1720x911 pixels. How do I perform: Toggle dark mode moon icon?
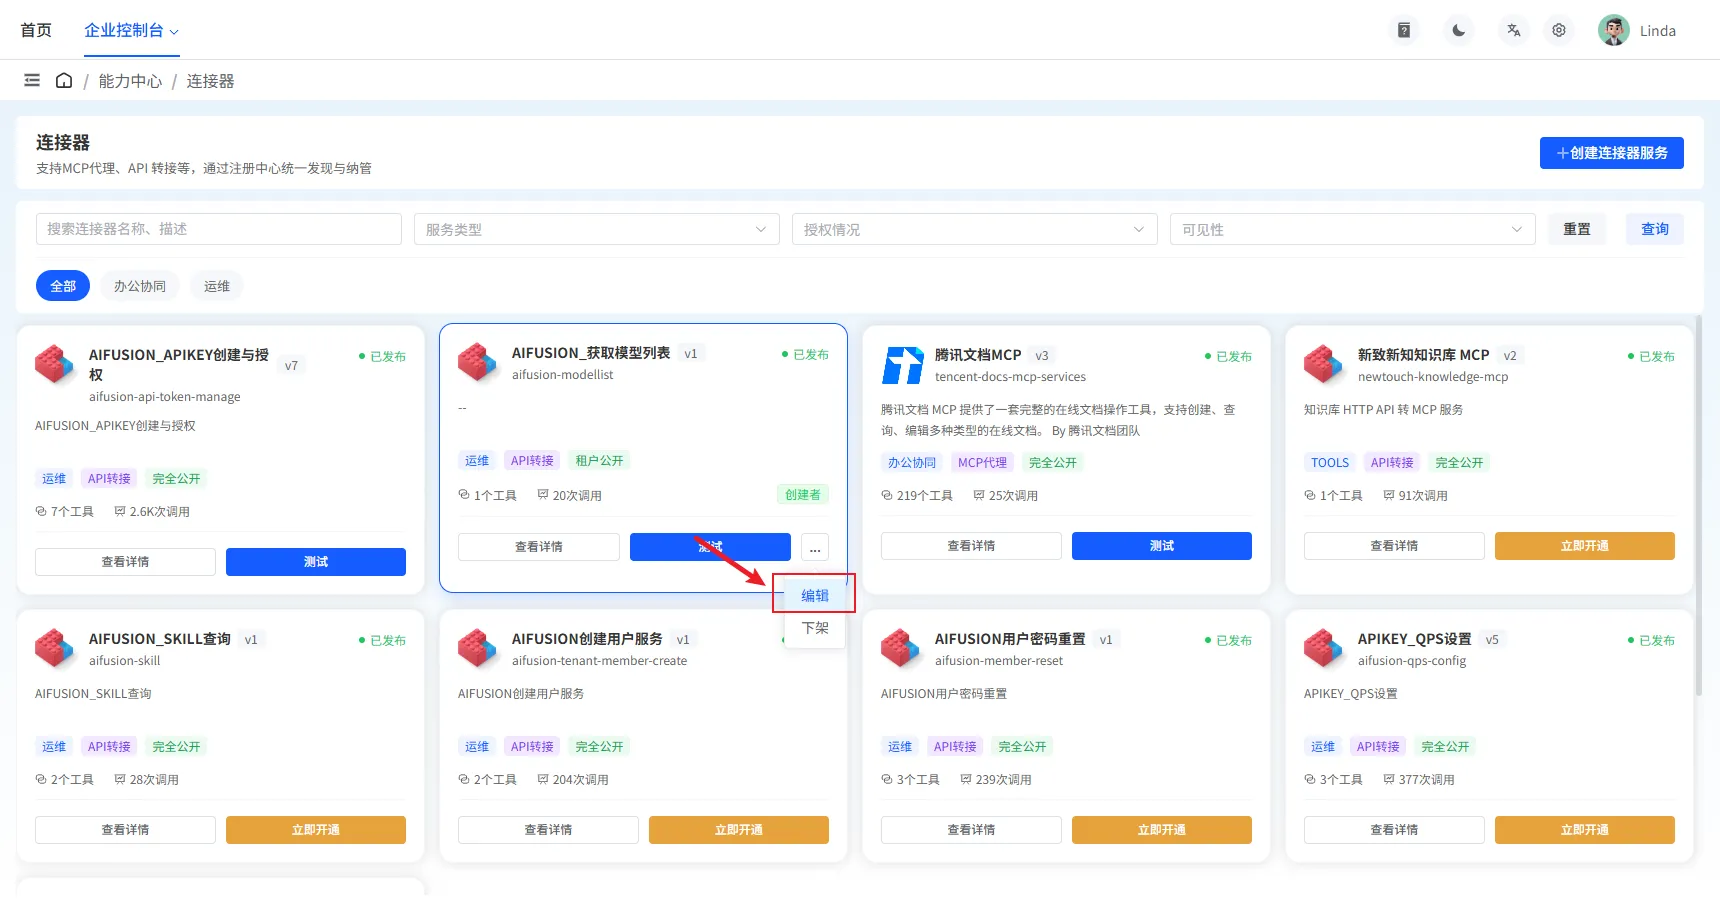1459,30
